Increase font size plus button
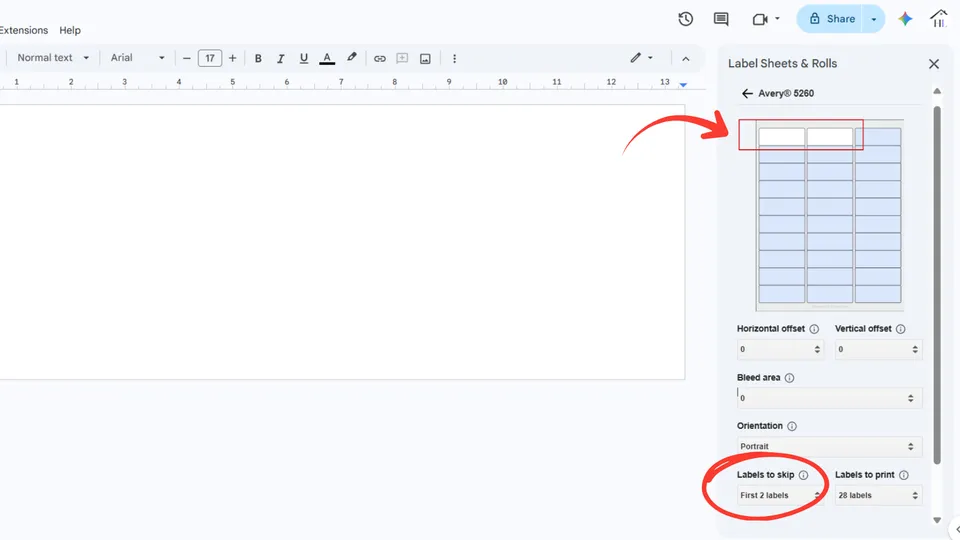960x540 pixels. (x=233, y=58)
